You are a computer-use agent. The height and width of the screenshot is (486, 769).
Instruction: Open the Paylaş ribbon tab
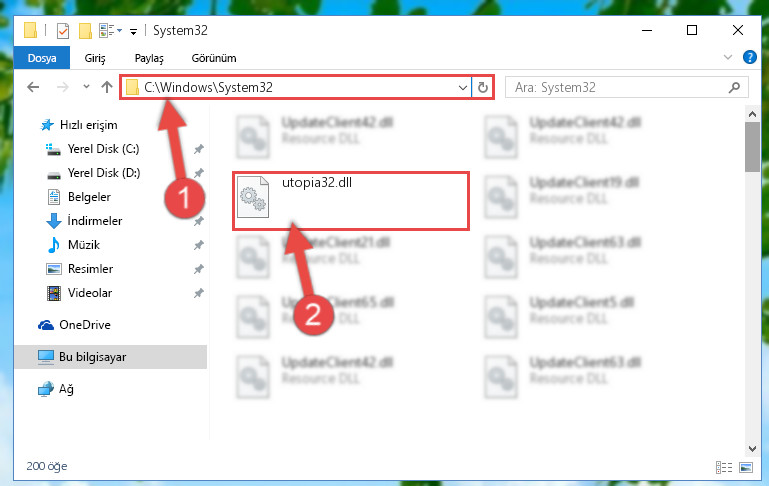point(149,58)
